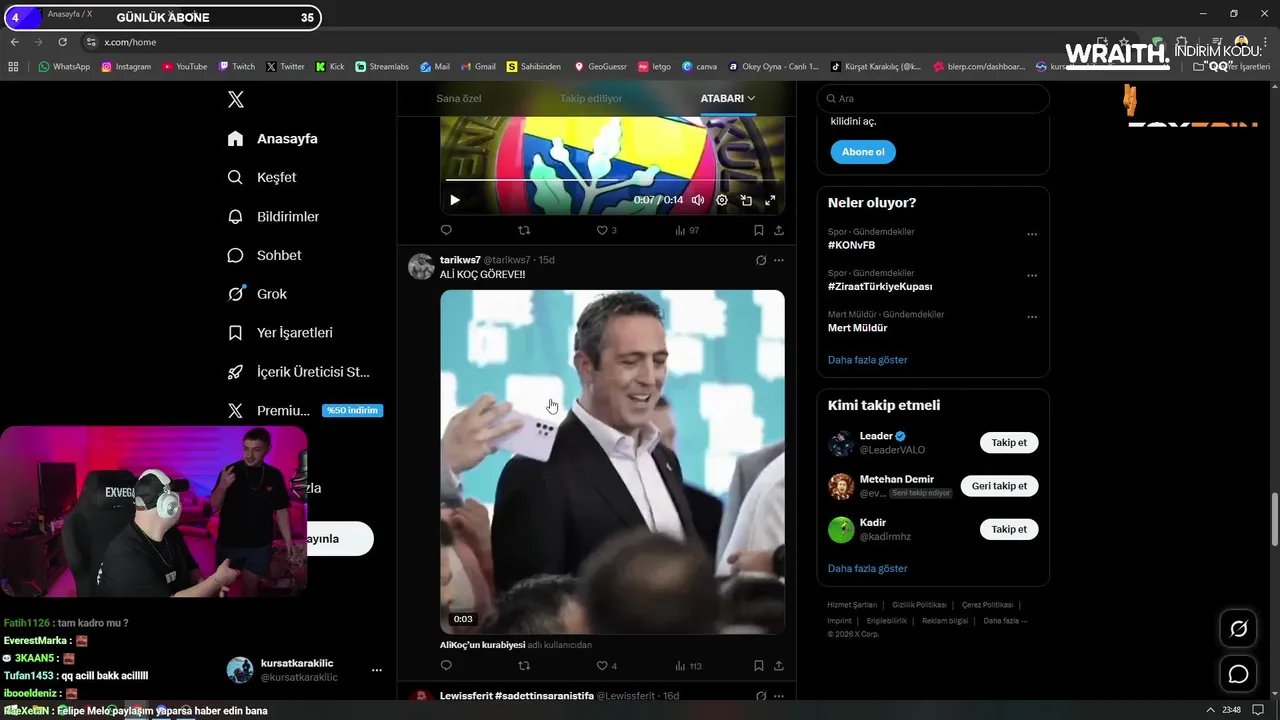Open #KONvFB trending topic
The height and width of the screenshot is (720, 1280).
(851, 245)
